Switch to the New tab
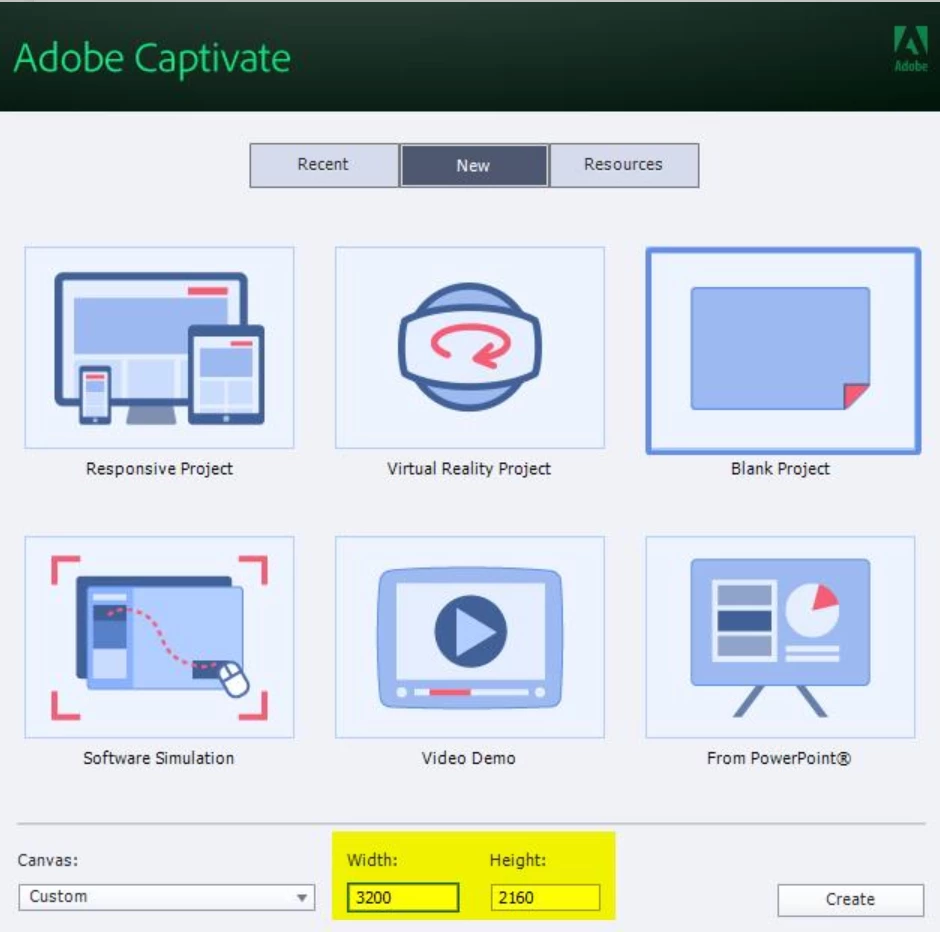The image size is (940, 932). [x=474, y=165]
